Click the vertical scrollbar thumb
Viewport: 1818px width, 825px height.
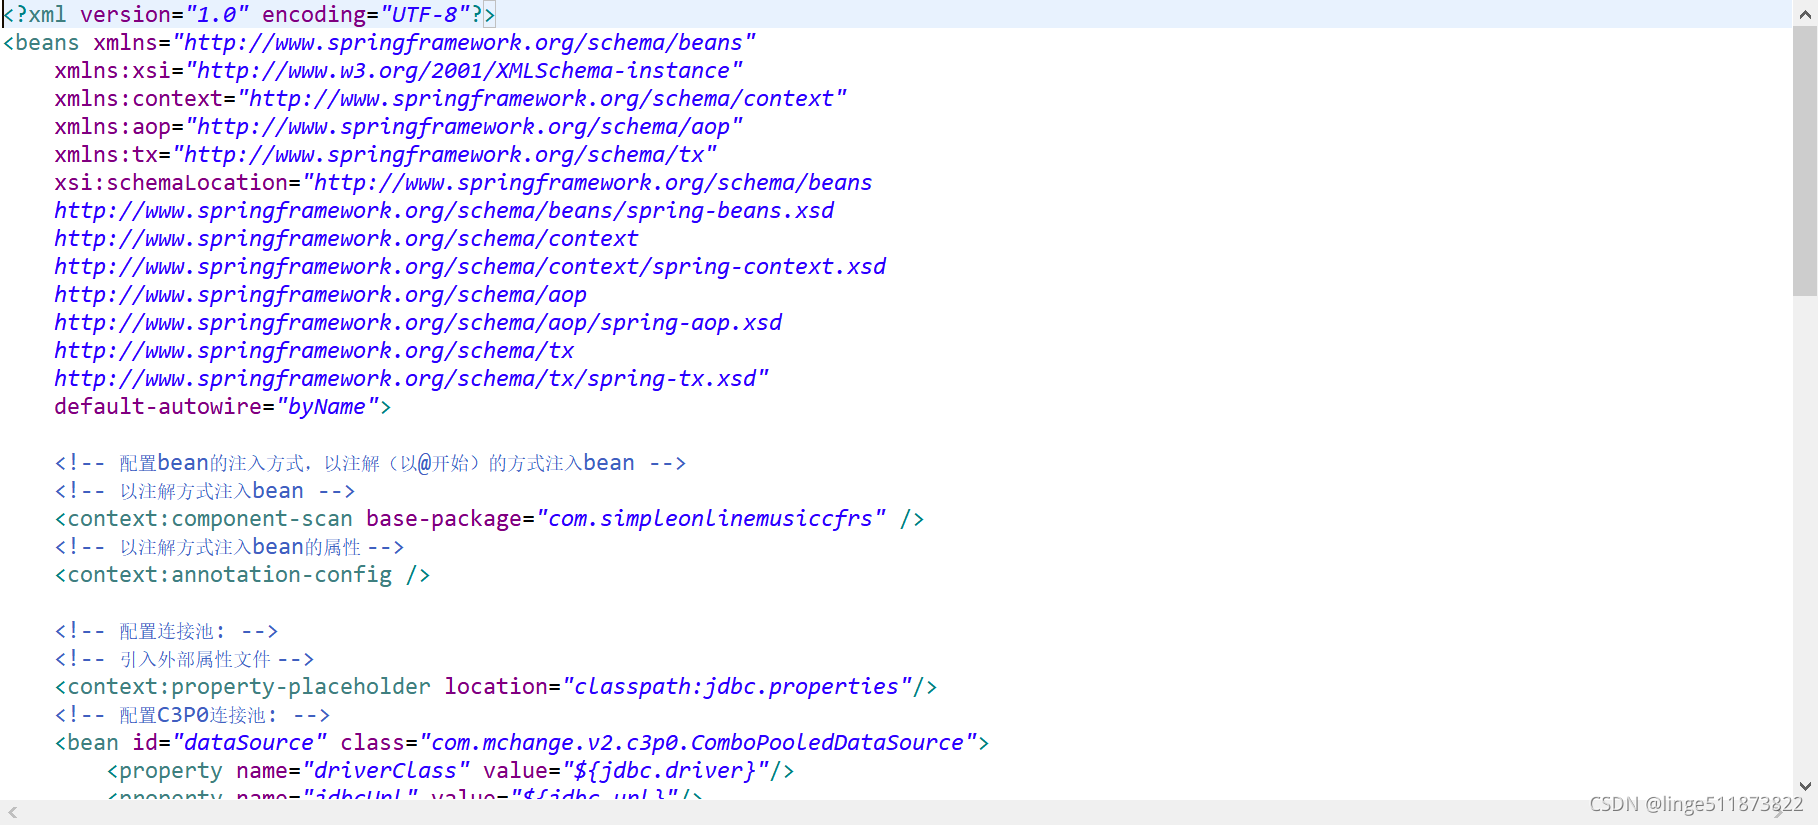pyautogui.click(x=1805, y=160)
